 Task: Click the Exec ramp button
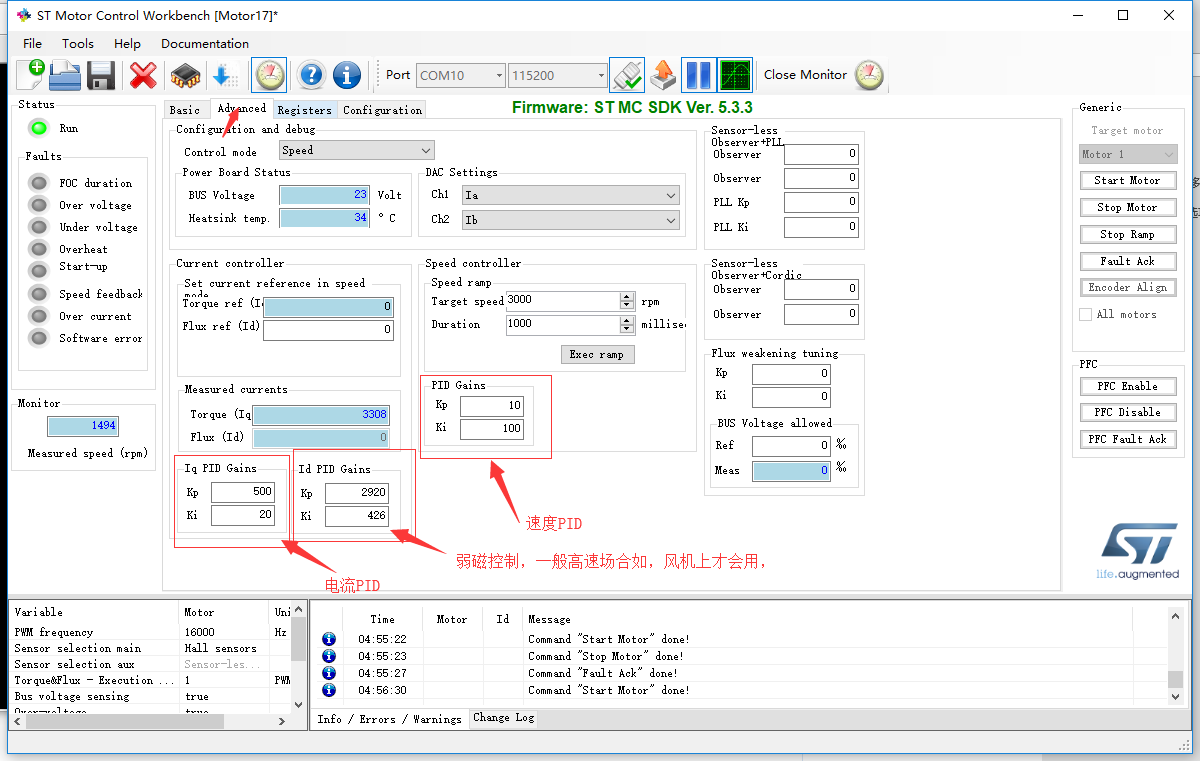click(x=597, y=354)
